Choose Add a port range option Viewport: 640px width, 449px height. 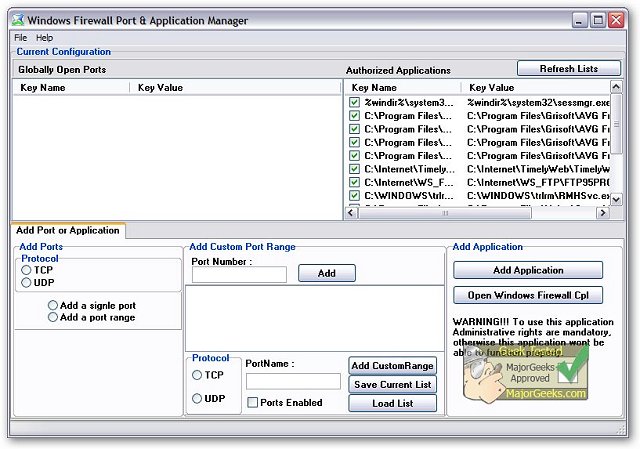tap(53, 317)
